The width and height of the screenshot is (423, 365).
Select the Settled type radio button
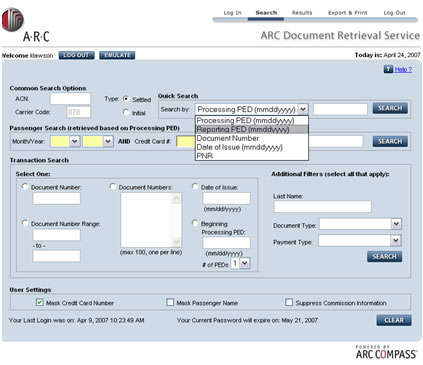[x=126, y=99]
